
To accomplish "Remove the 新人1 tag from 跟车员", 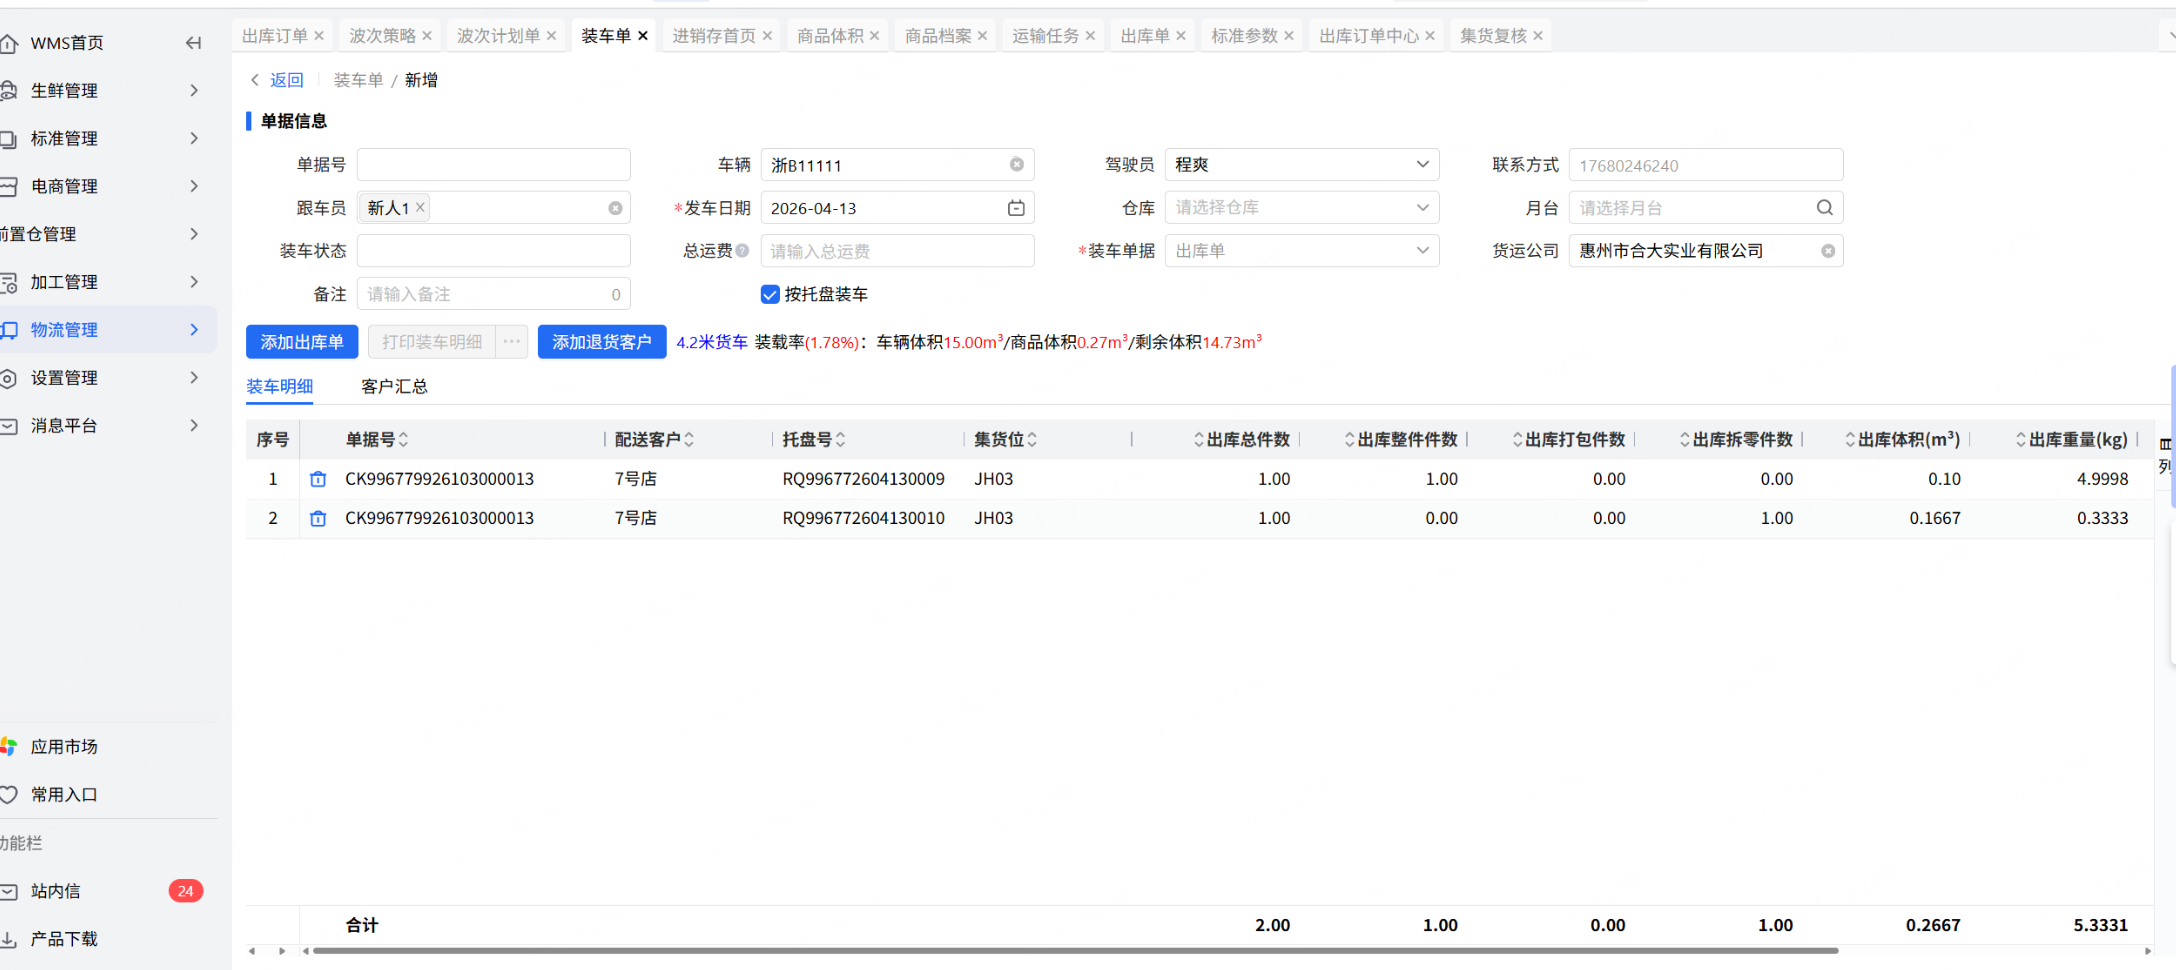I will (x=421, y=207).
